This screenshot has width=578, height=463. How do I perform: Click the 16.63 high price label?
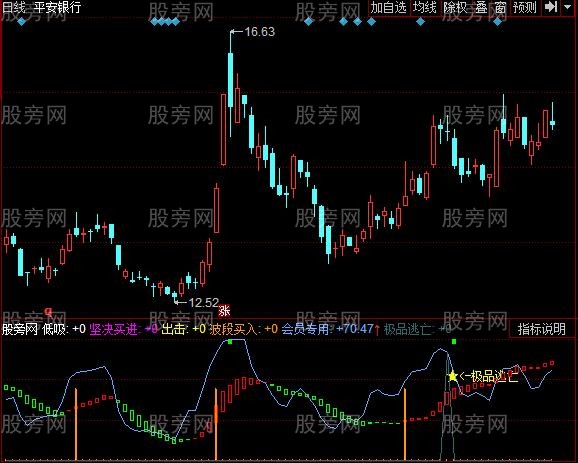point(260,32)
